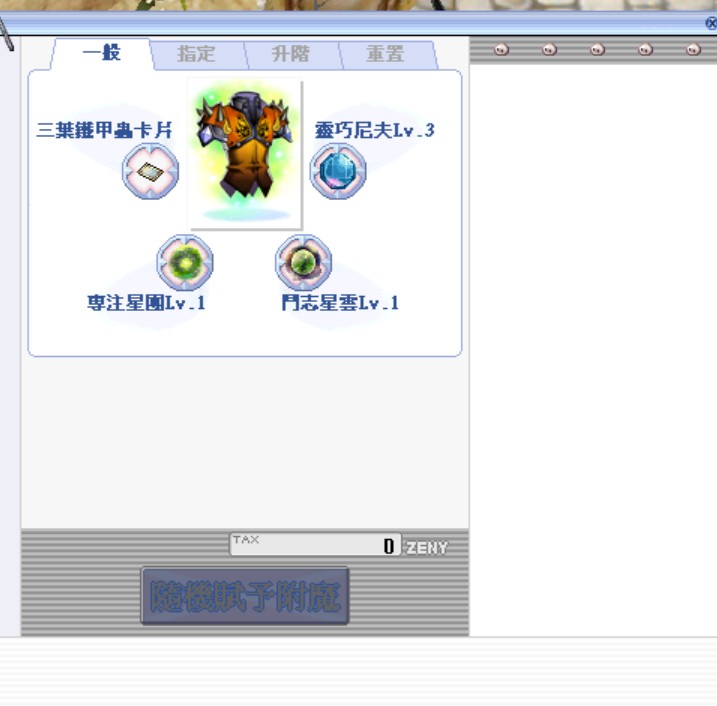717x706 pixels.
Task: Switch to the 重置 tab
Action: pos(387,54)
